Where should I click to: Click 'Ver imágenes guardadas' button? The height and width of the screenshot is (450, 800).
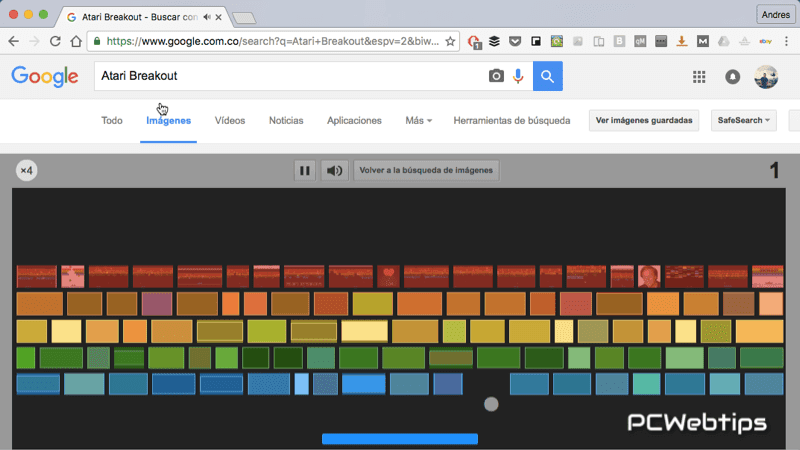(644, 120)
